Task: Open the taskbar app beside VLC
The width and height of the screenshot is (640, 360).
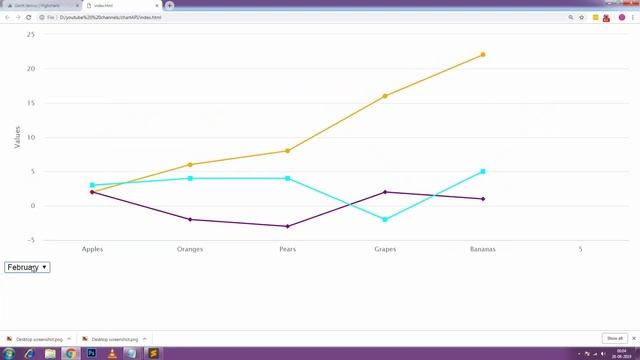Action: tap(131, 353)
